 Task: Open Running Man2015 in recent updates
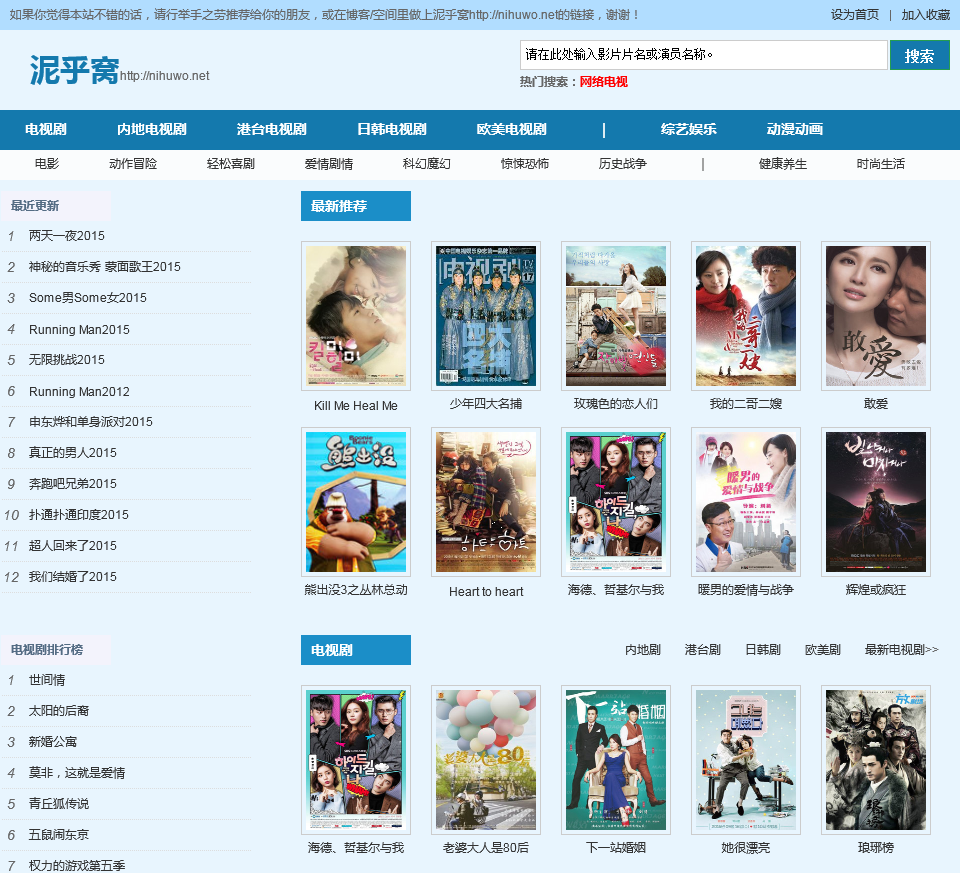coord(79,329)
